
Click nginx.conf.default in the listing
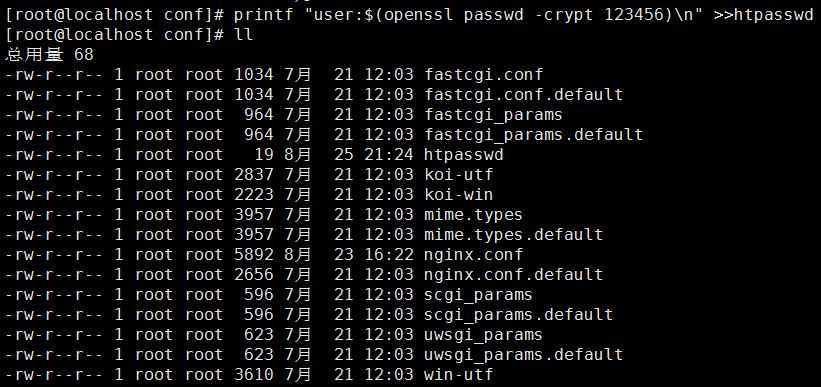coord(514,274)
